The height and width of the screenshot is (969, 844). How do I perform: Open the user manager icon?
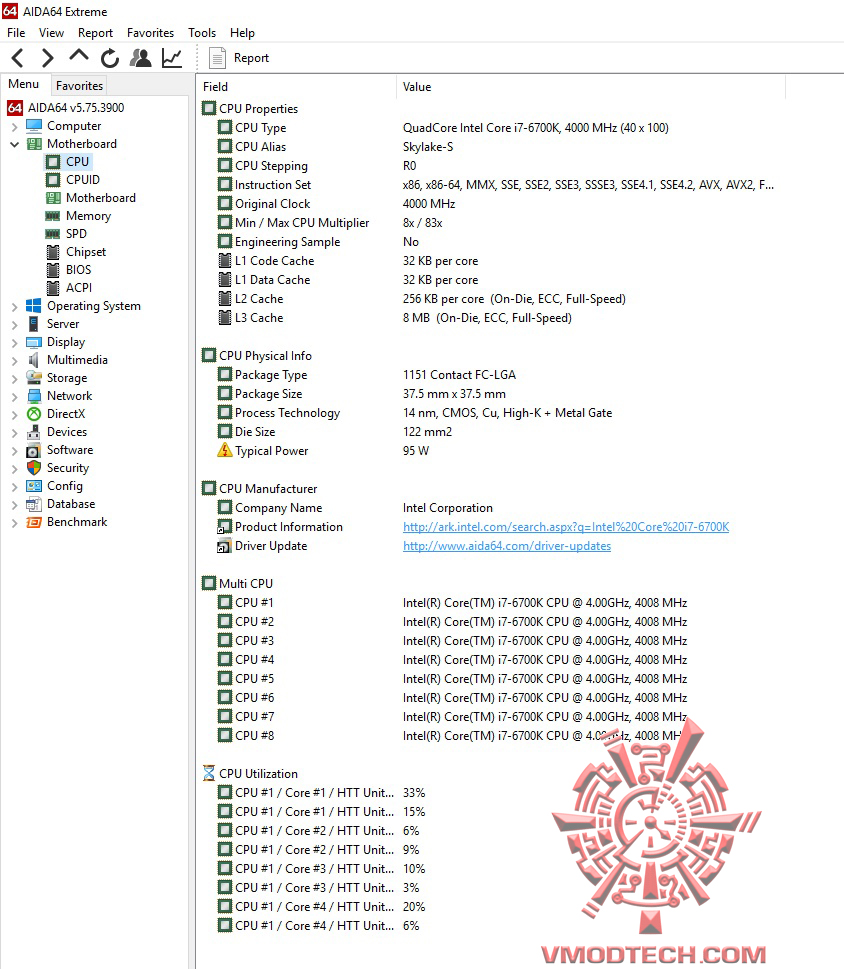coord(140,57)
